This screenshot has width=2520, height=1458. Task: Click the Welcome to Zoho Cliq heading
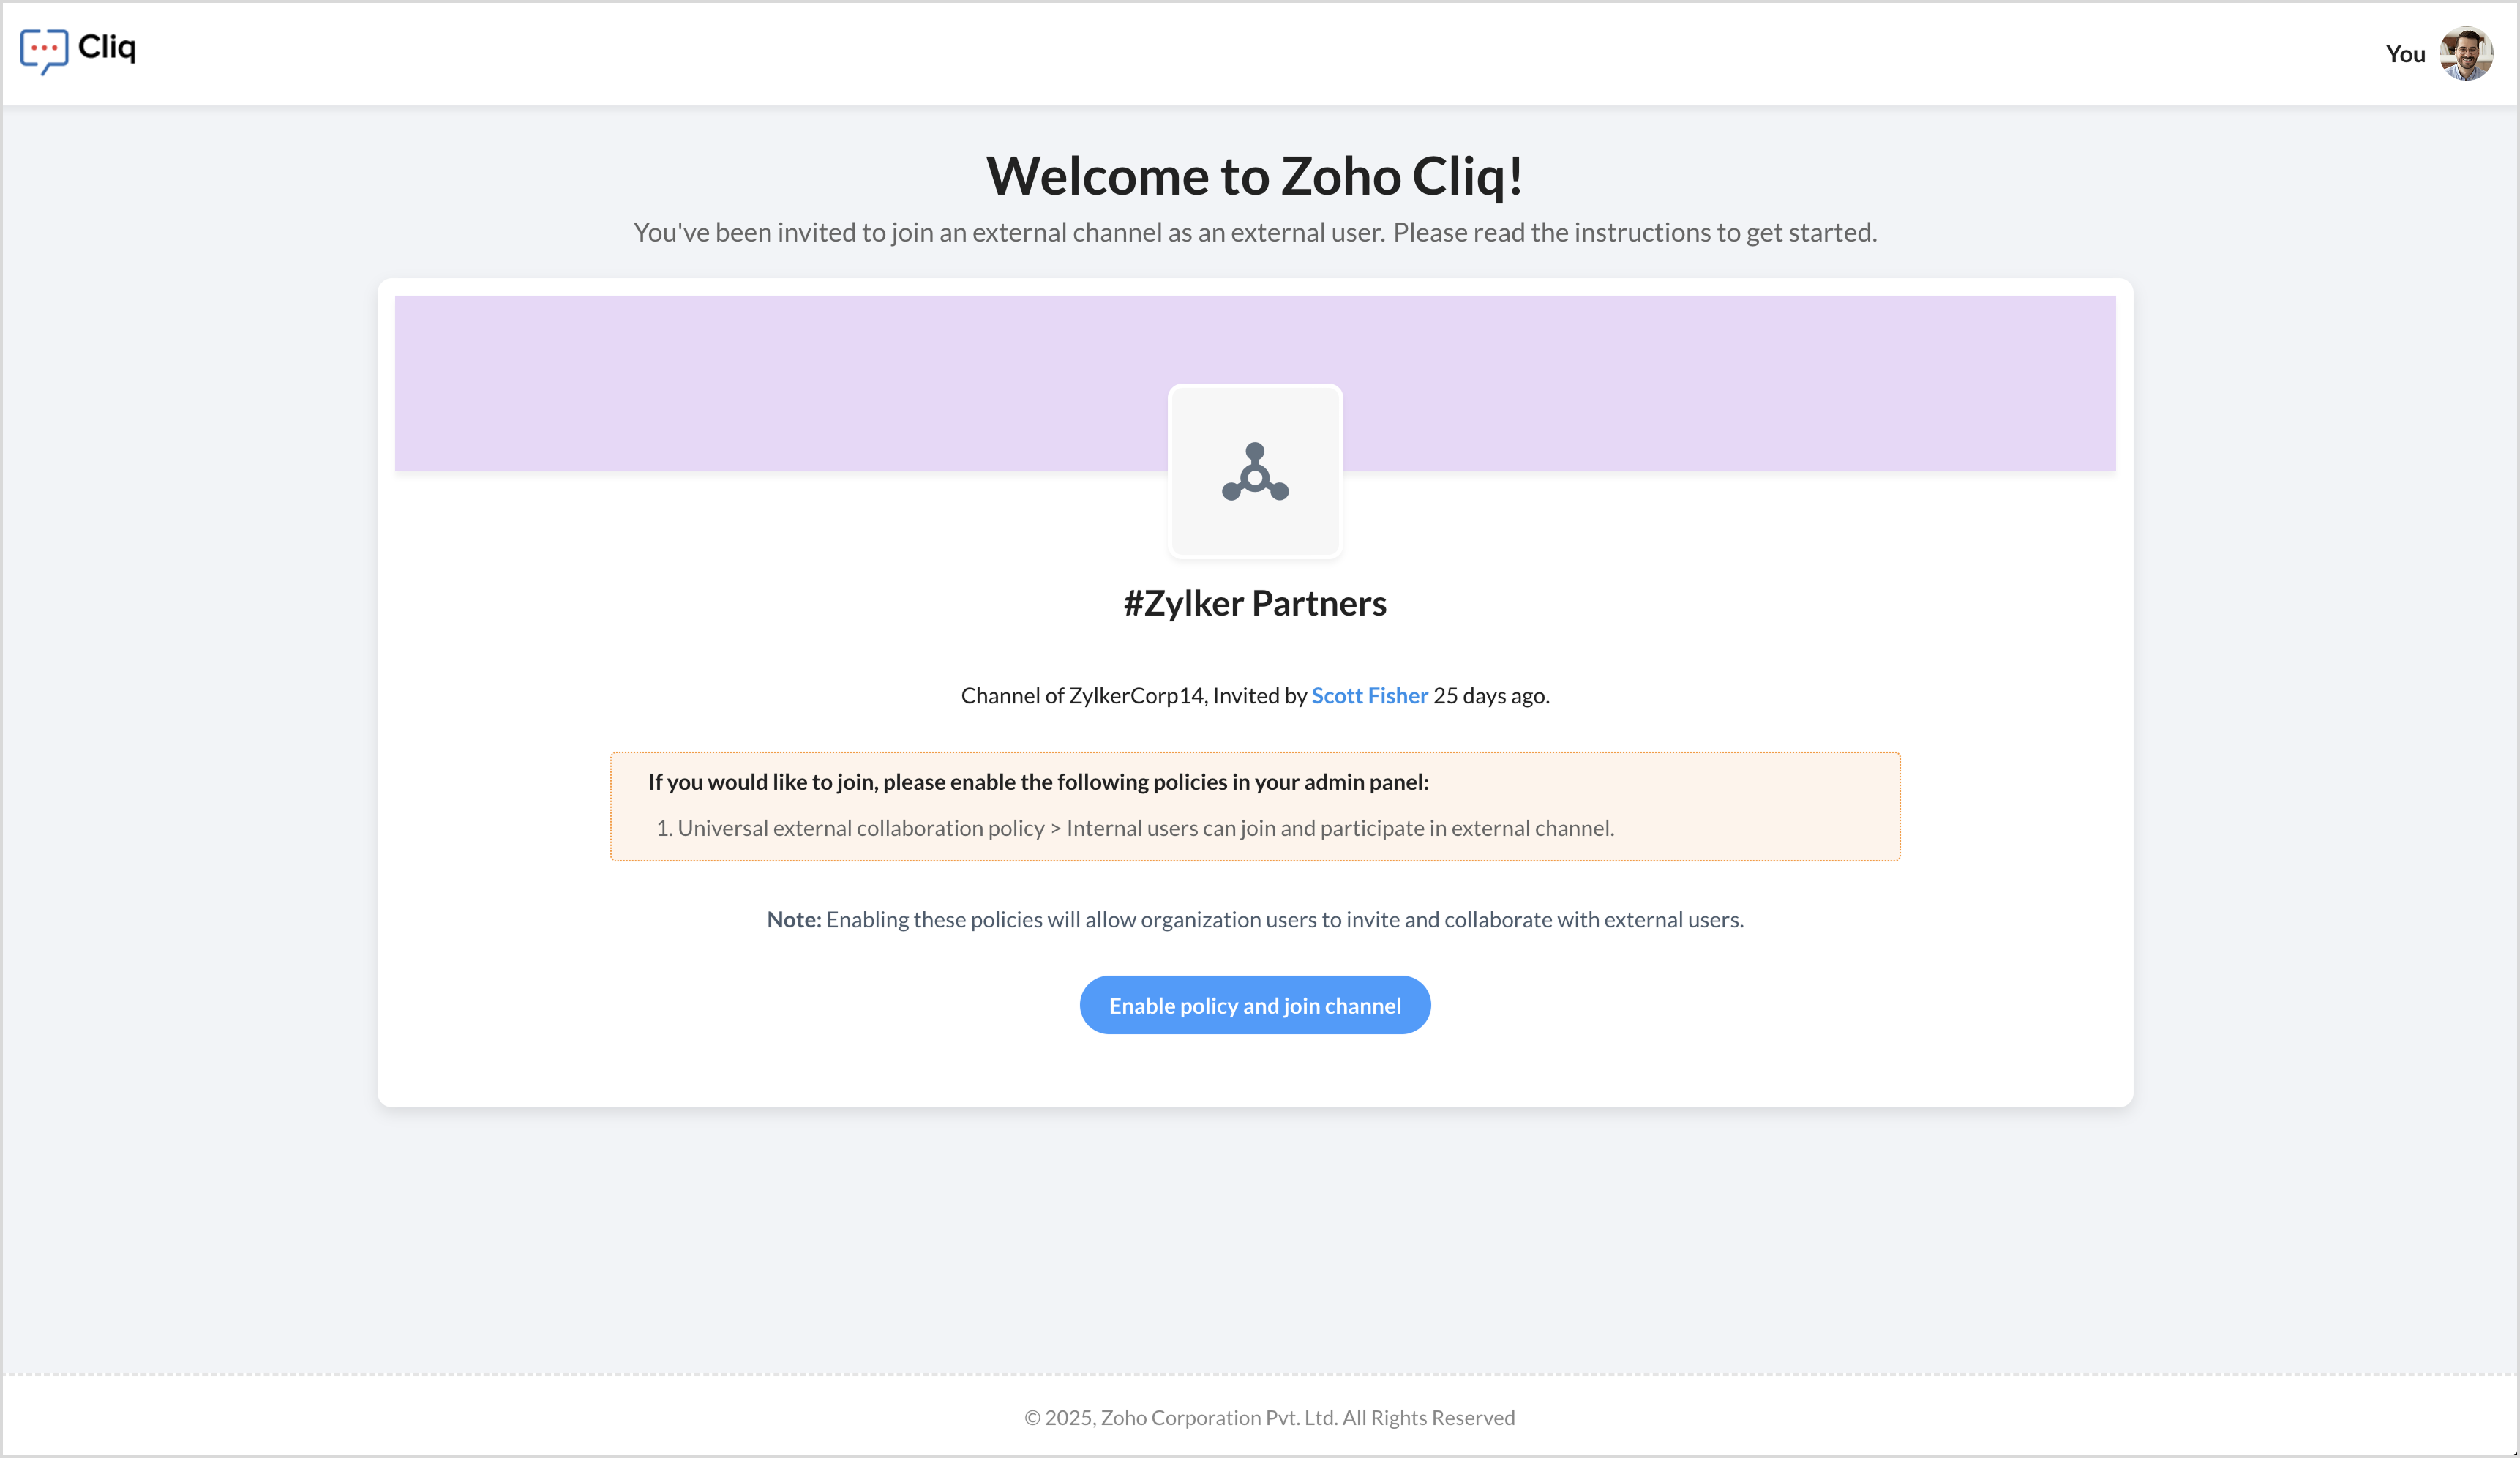[x=1255, y=176]
